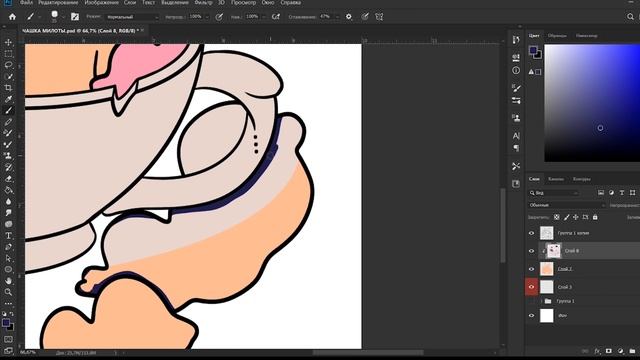
Task: Select the Hand tool
Action: point(8,281)
